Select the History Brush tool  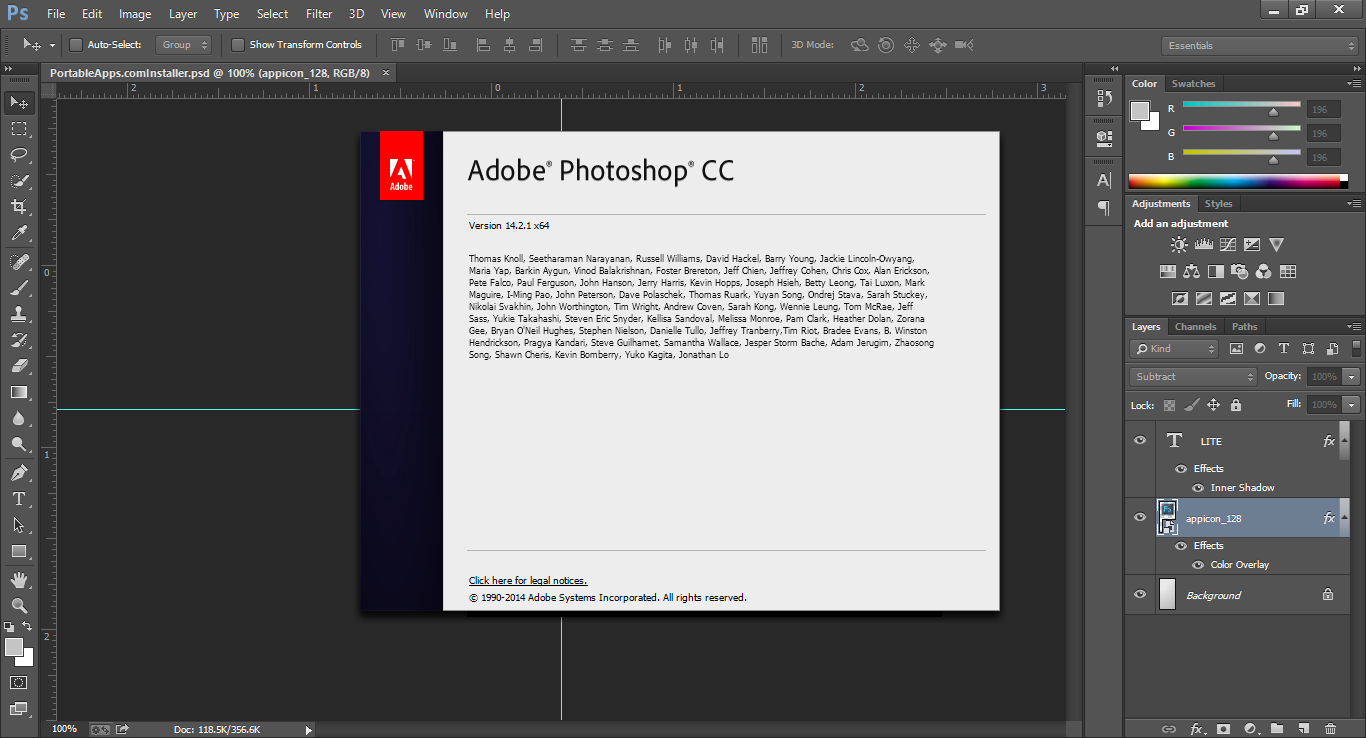tap(19, 340)
